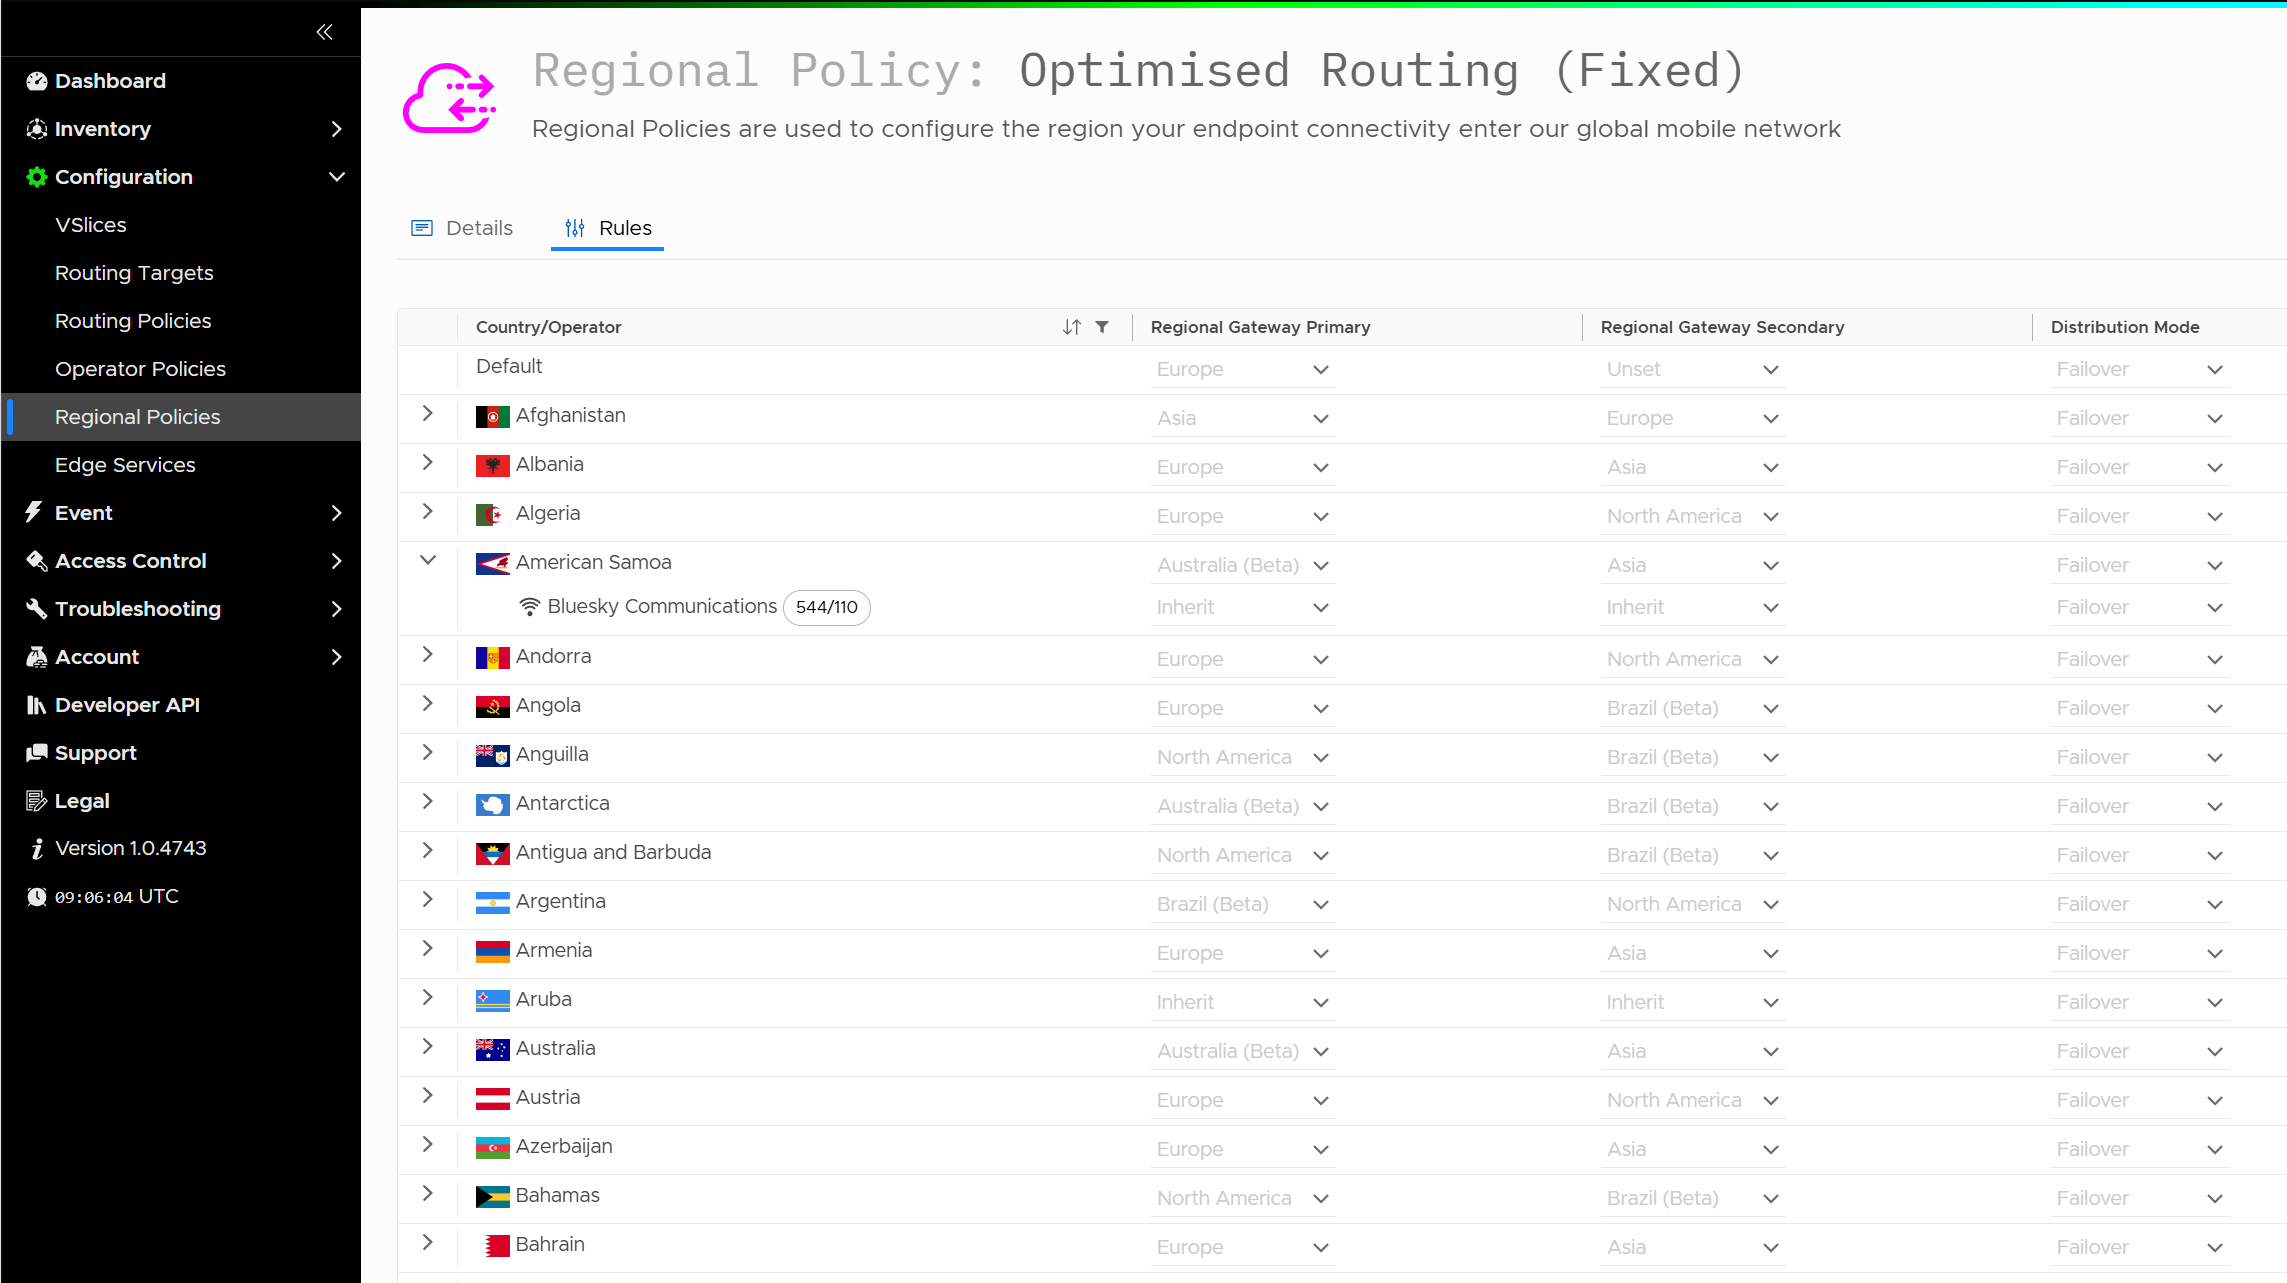Open the filter icon in the Country/Operator header
This screenshot has height=1283, width=2287.
[x=1102, y=327]
